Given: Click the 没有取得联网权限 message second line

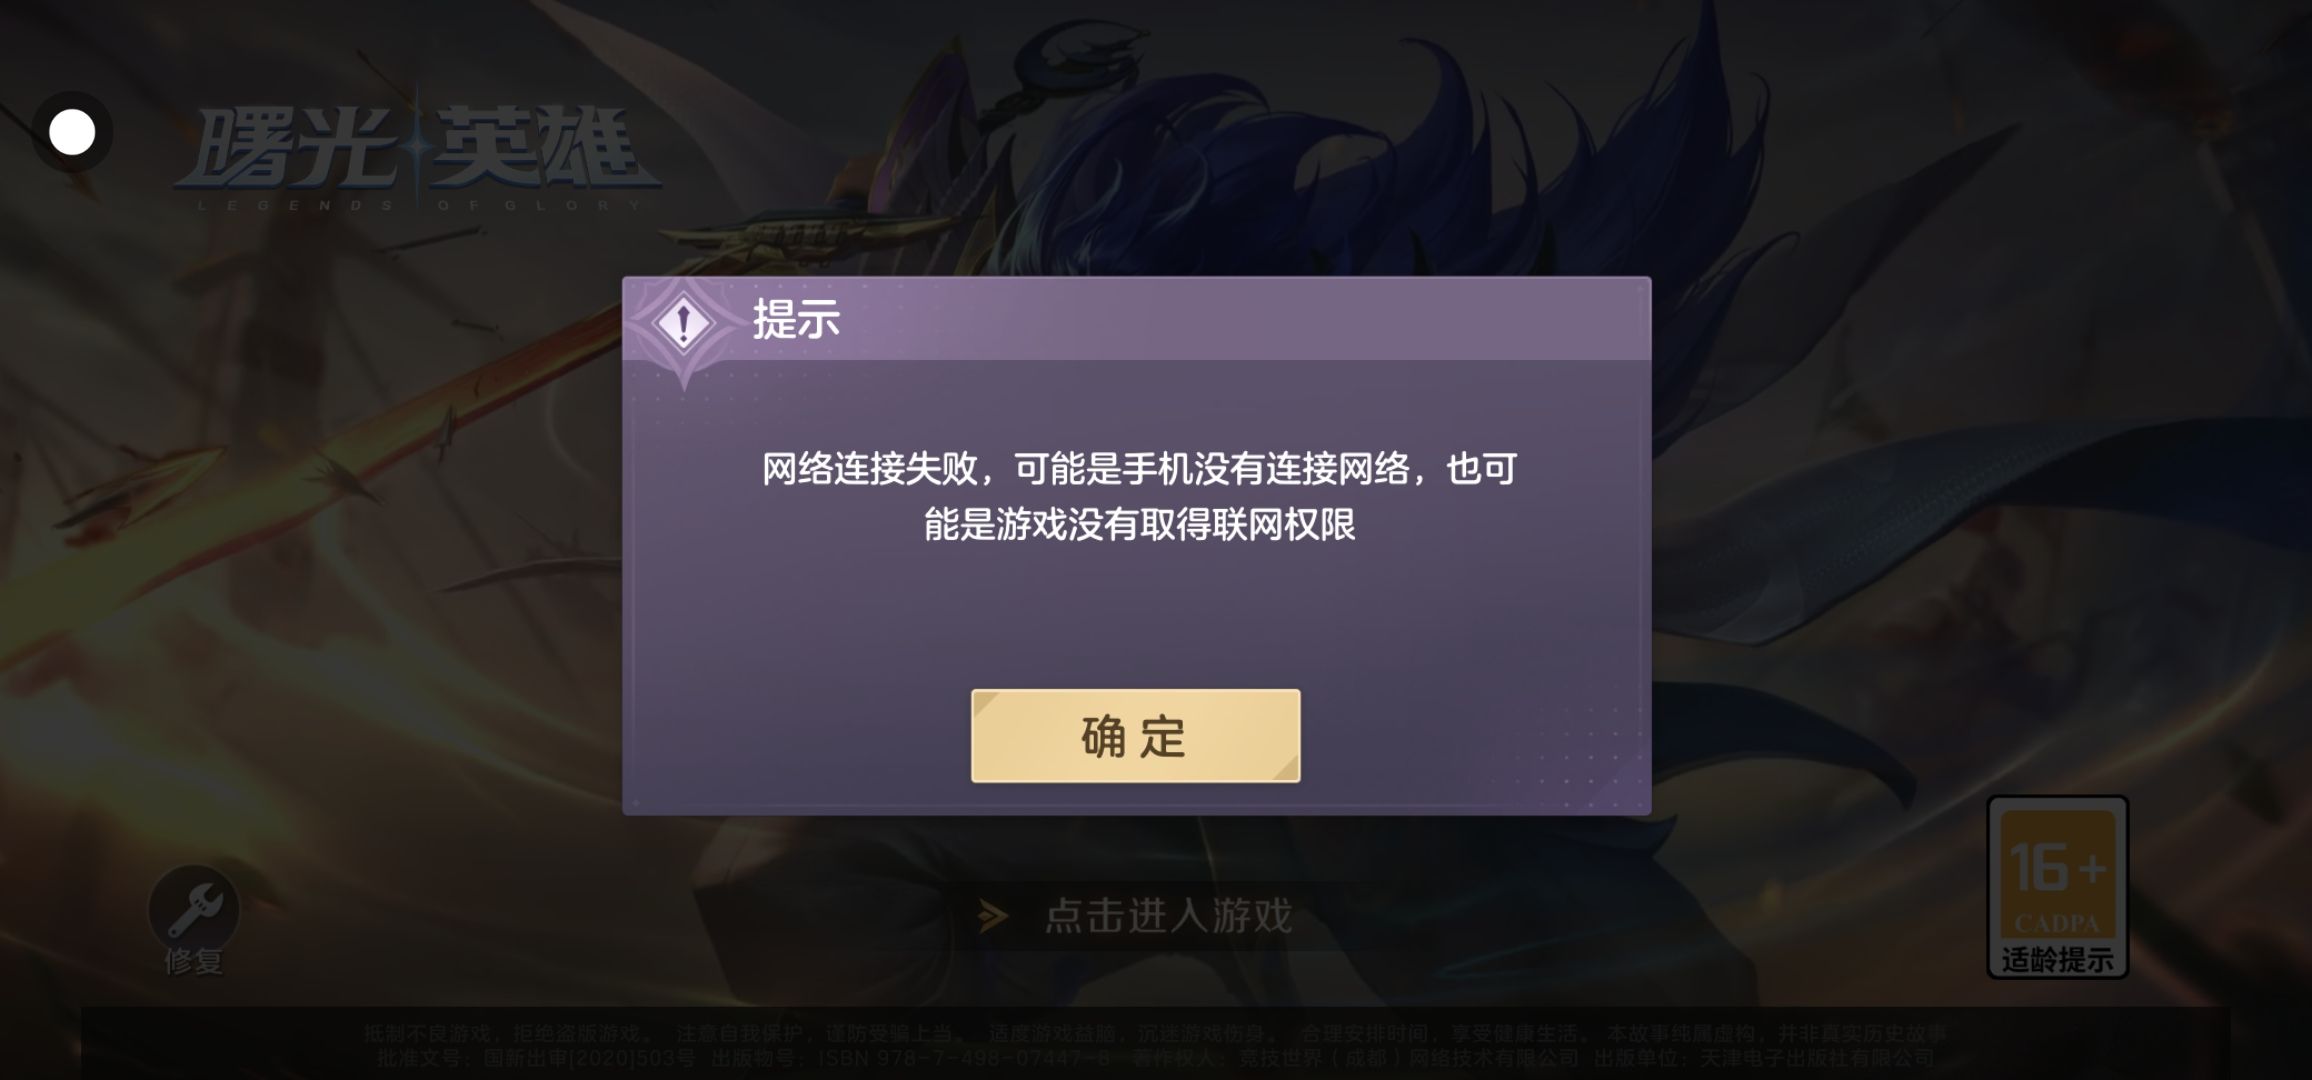Looking at the screenshot, I should coord(1140,524).
